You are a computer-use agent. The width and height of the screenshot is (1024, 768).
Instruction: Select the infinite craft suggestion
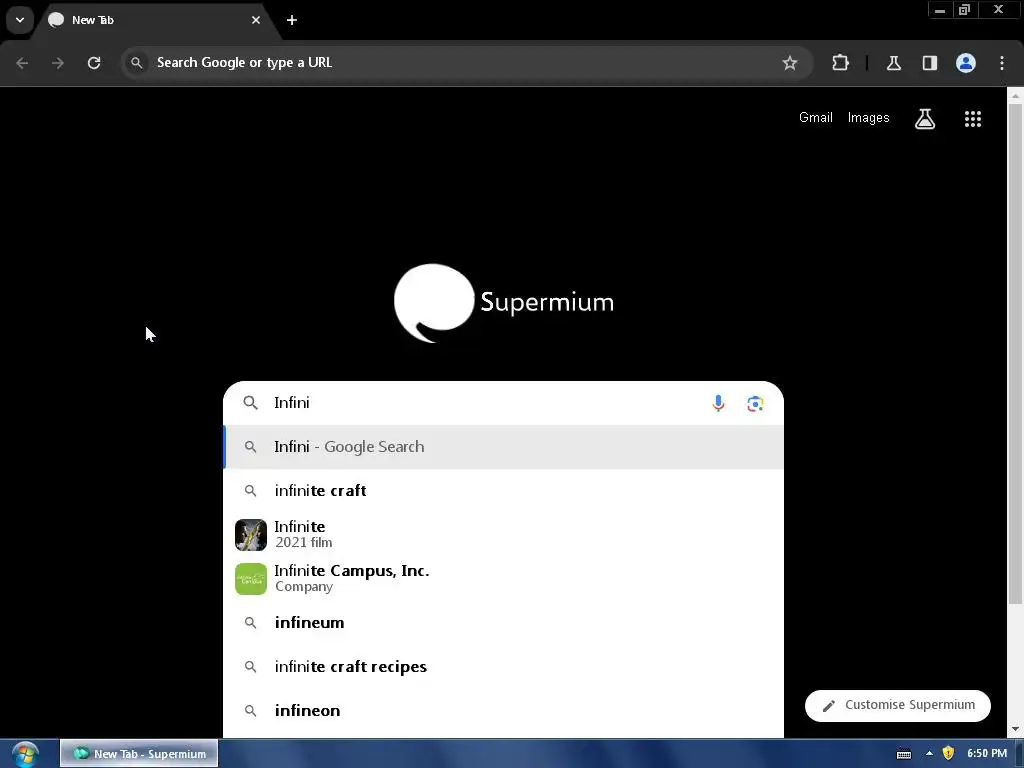tap(504, 490)
